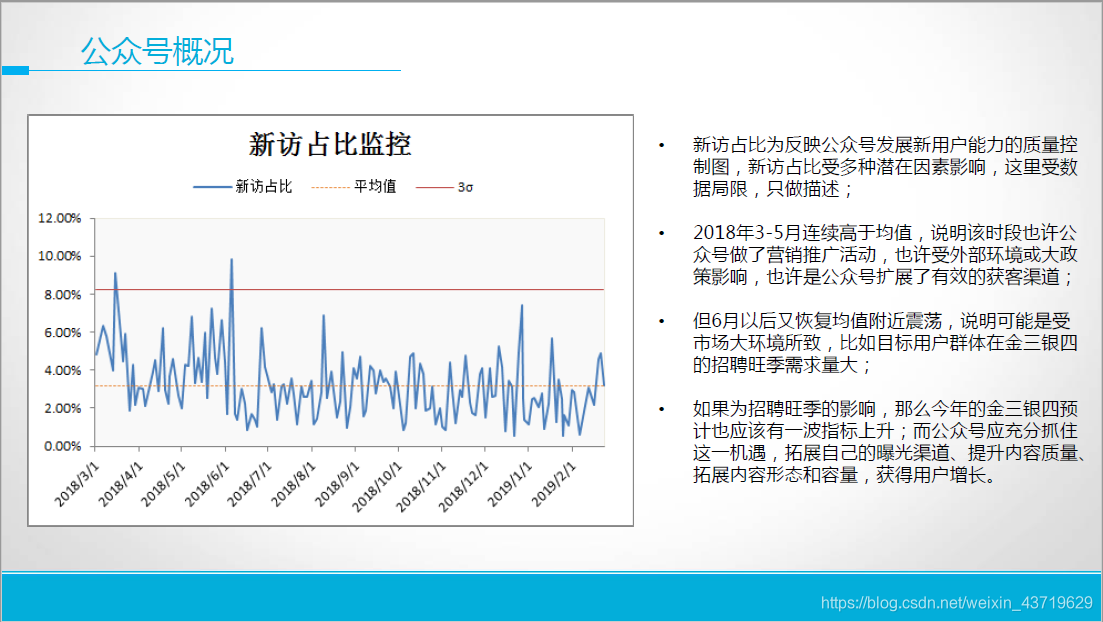Click the 2018/10/1 x-axis date

click(x=376, y=487)
